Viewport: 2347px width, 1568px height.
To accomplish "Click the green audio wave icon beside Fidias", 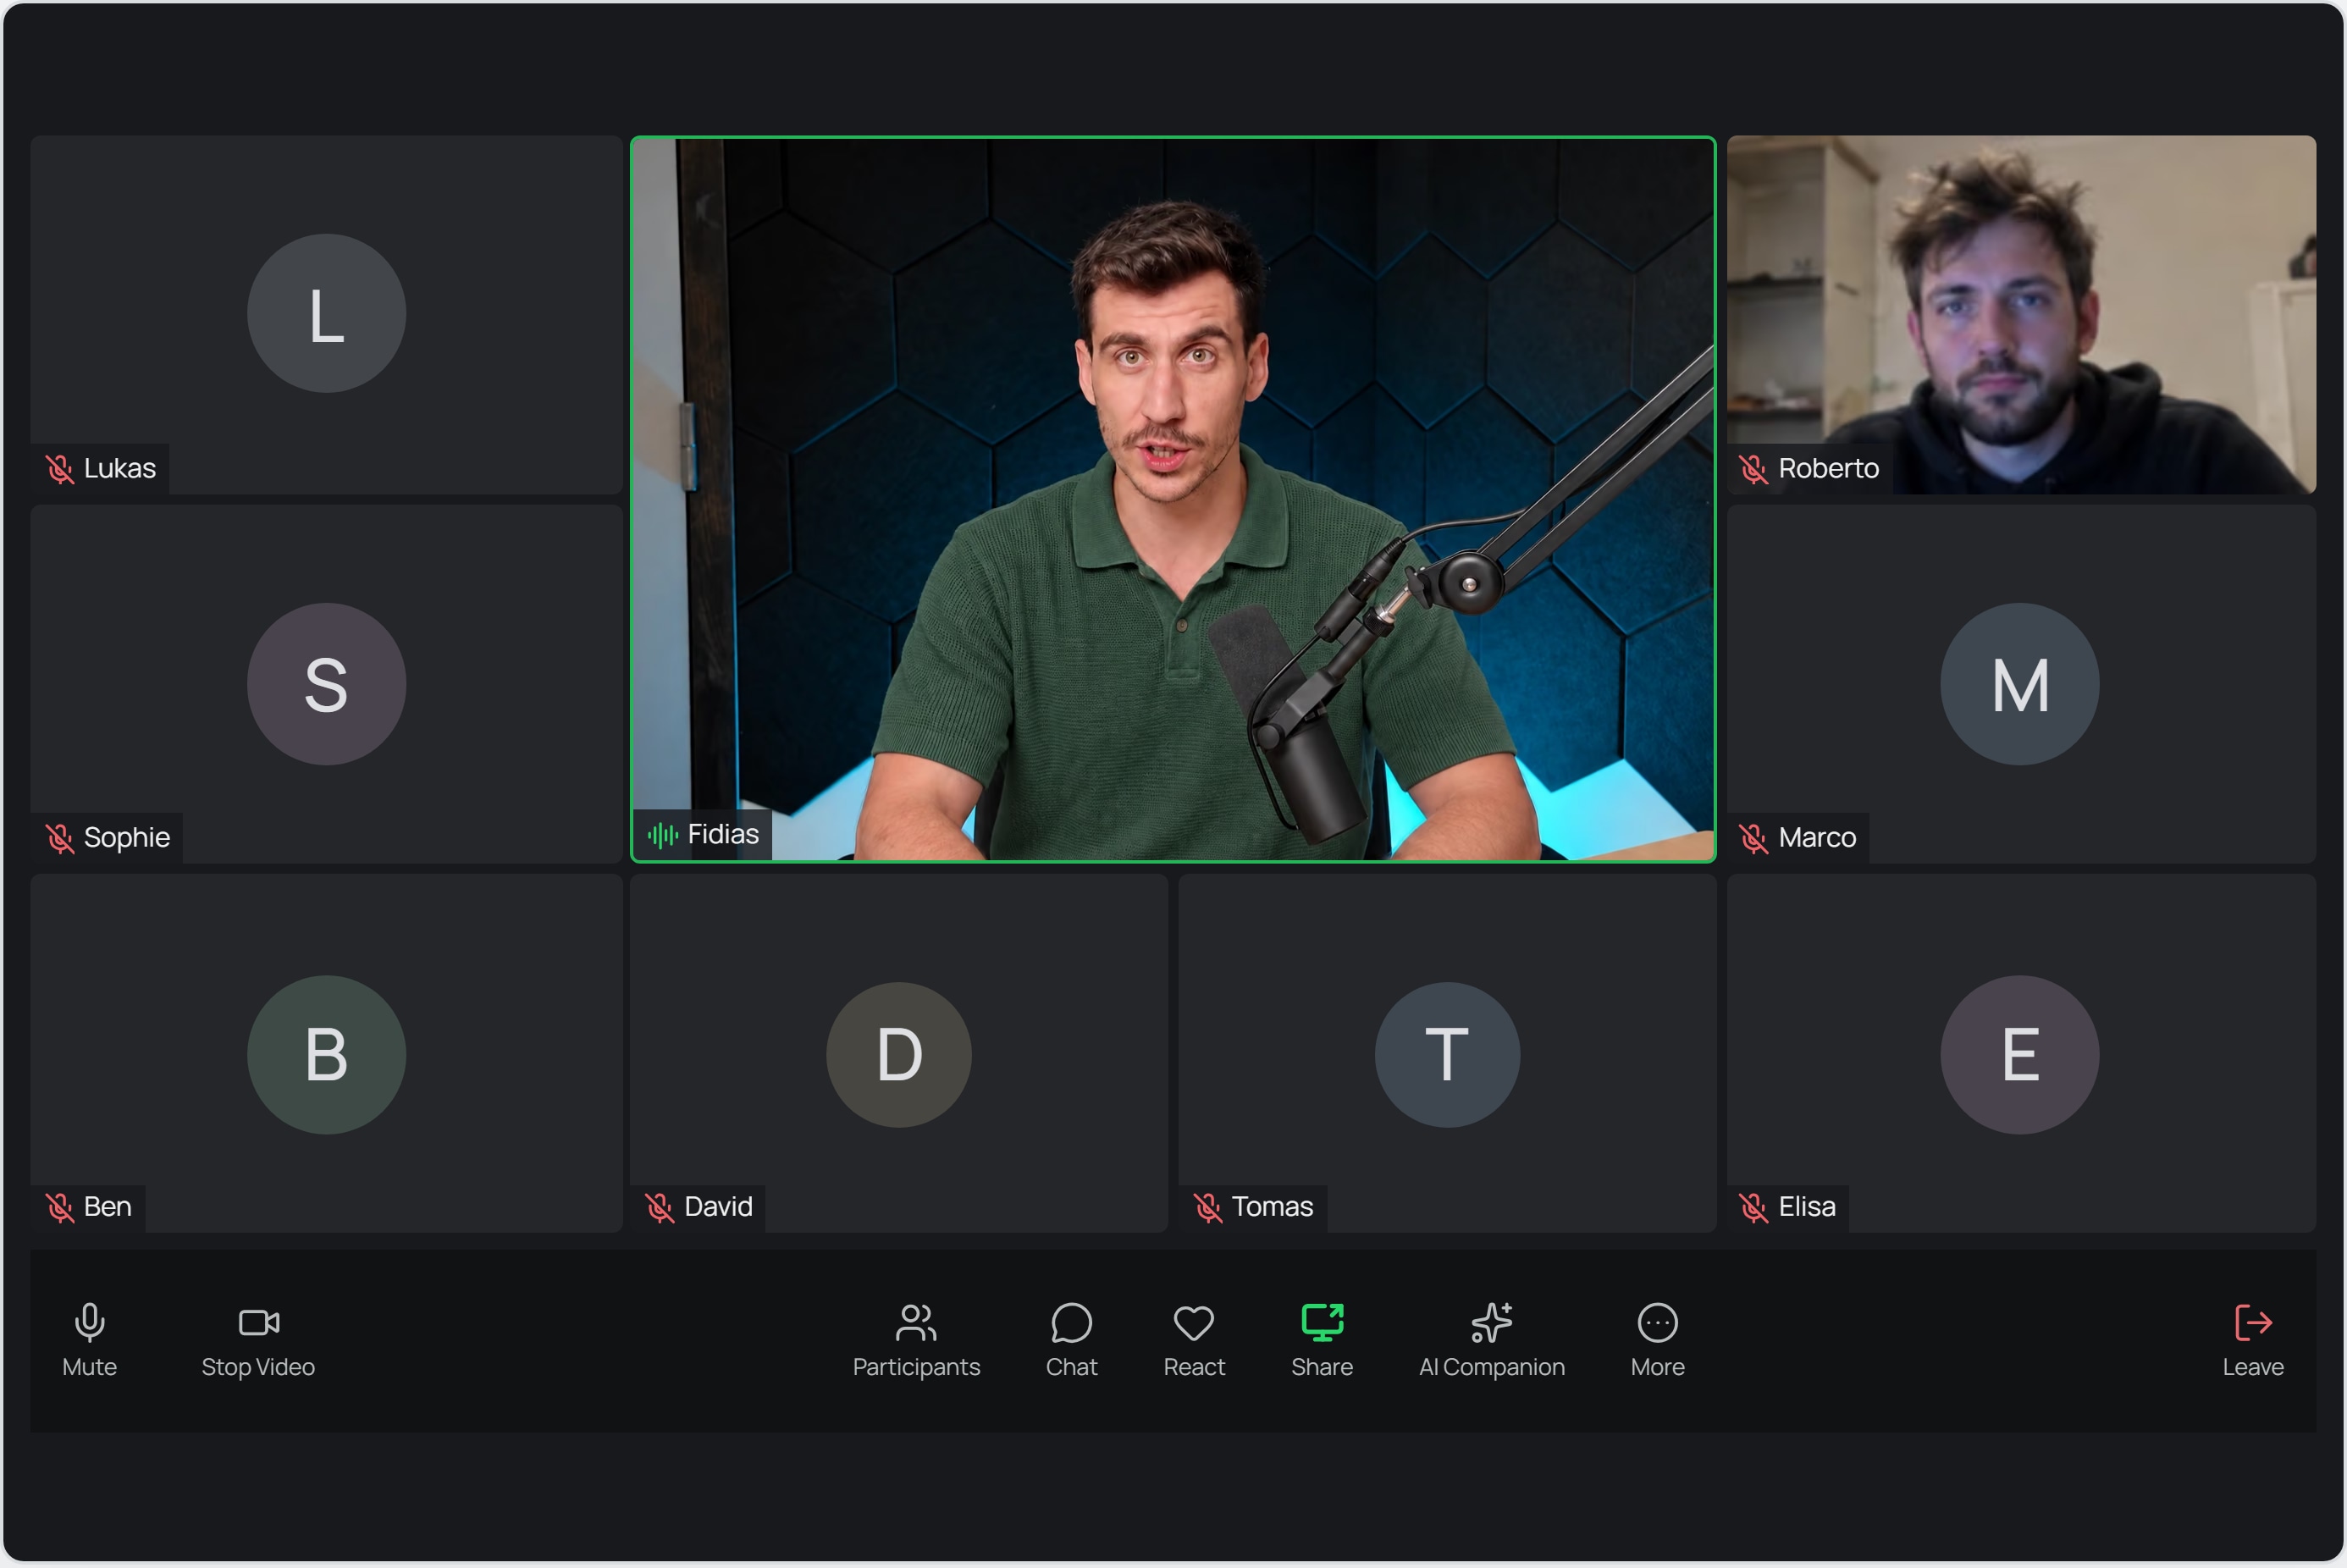I will [x=662, y=834].
